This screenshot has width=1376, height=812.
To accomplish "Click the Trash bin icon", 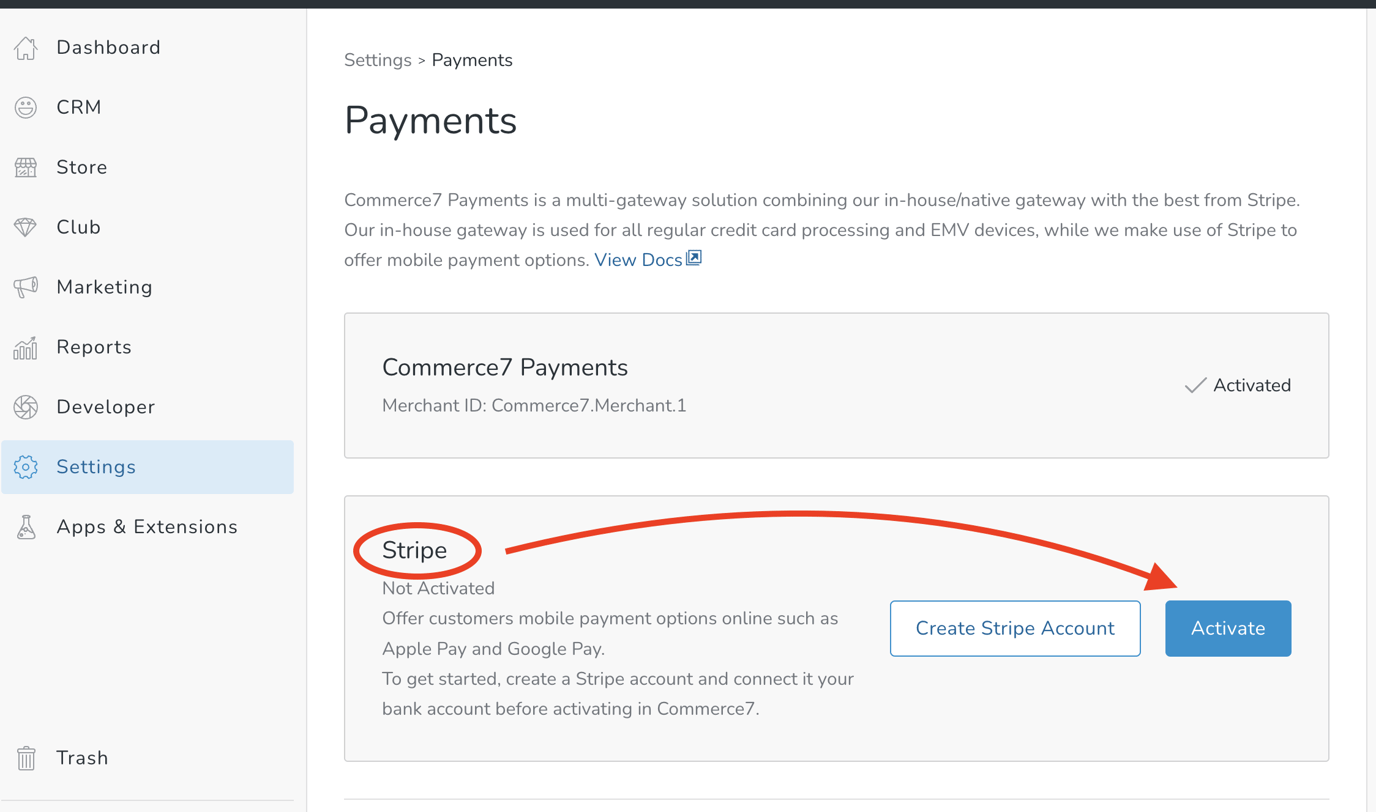I will [24, 758].
